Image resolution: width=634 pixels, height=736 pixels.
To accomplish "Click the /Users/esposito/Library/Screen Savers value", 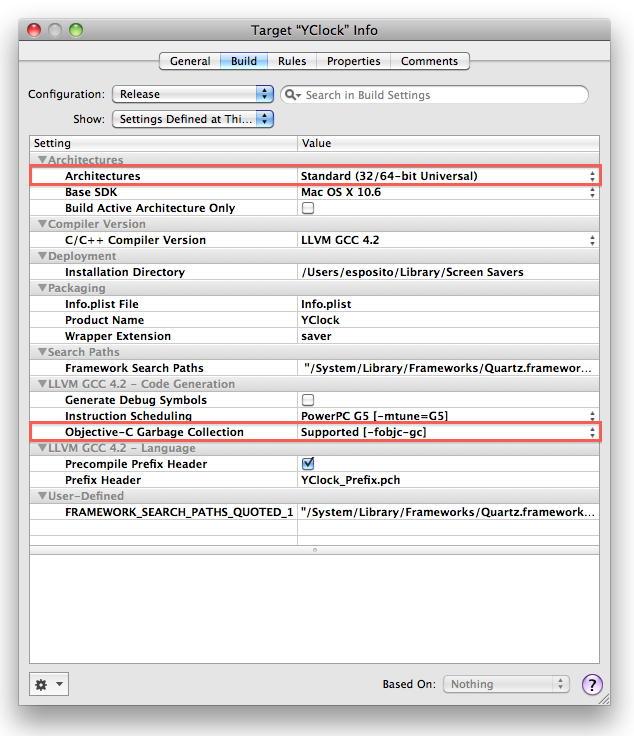I will [x=412, y=272].
